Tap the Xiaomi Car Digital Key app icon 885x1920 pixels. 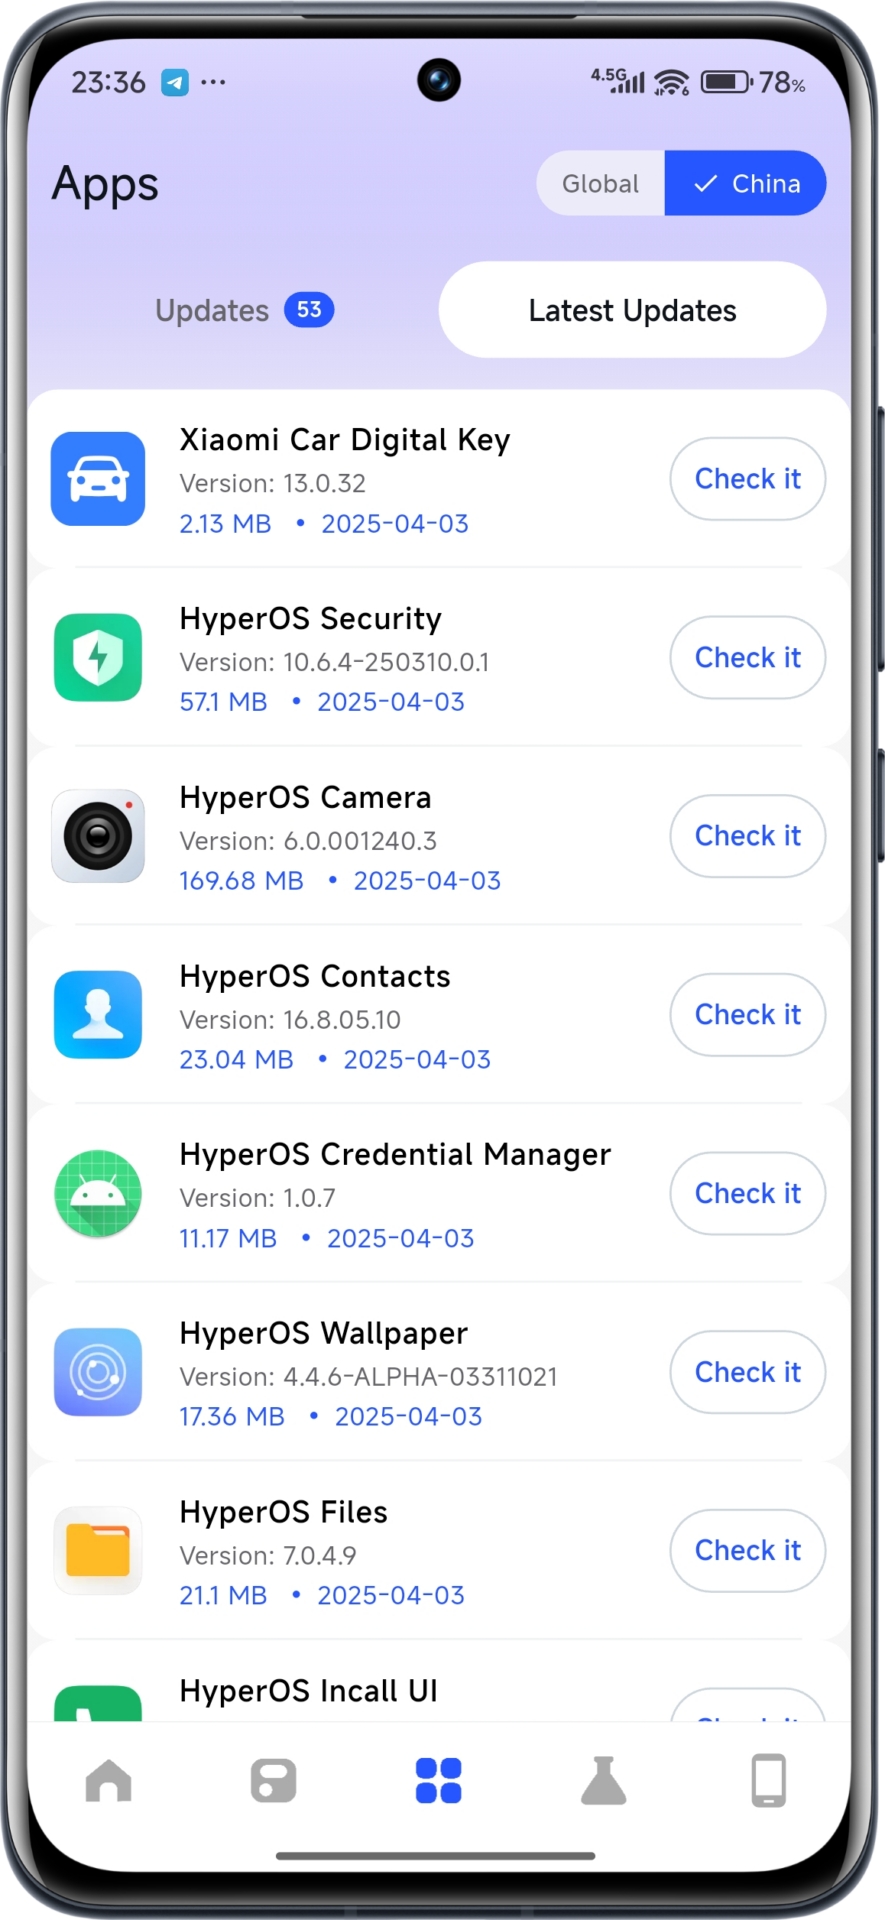pos(98,479)
